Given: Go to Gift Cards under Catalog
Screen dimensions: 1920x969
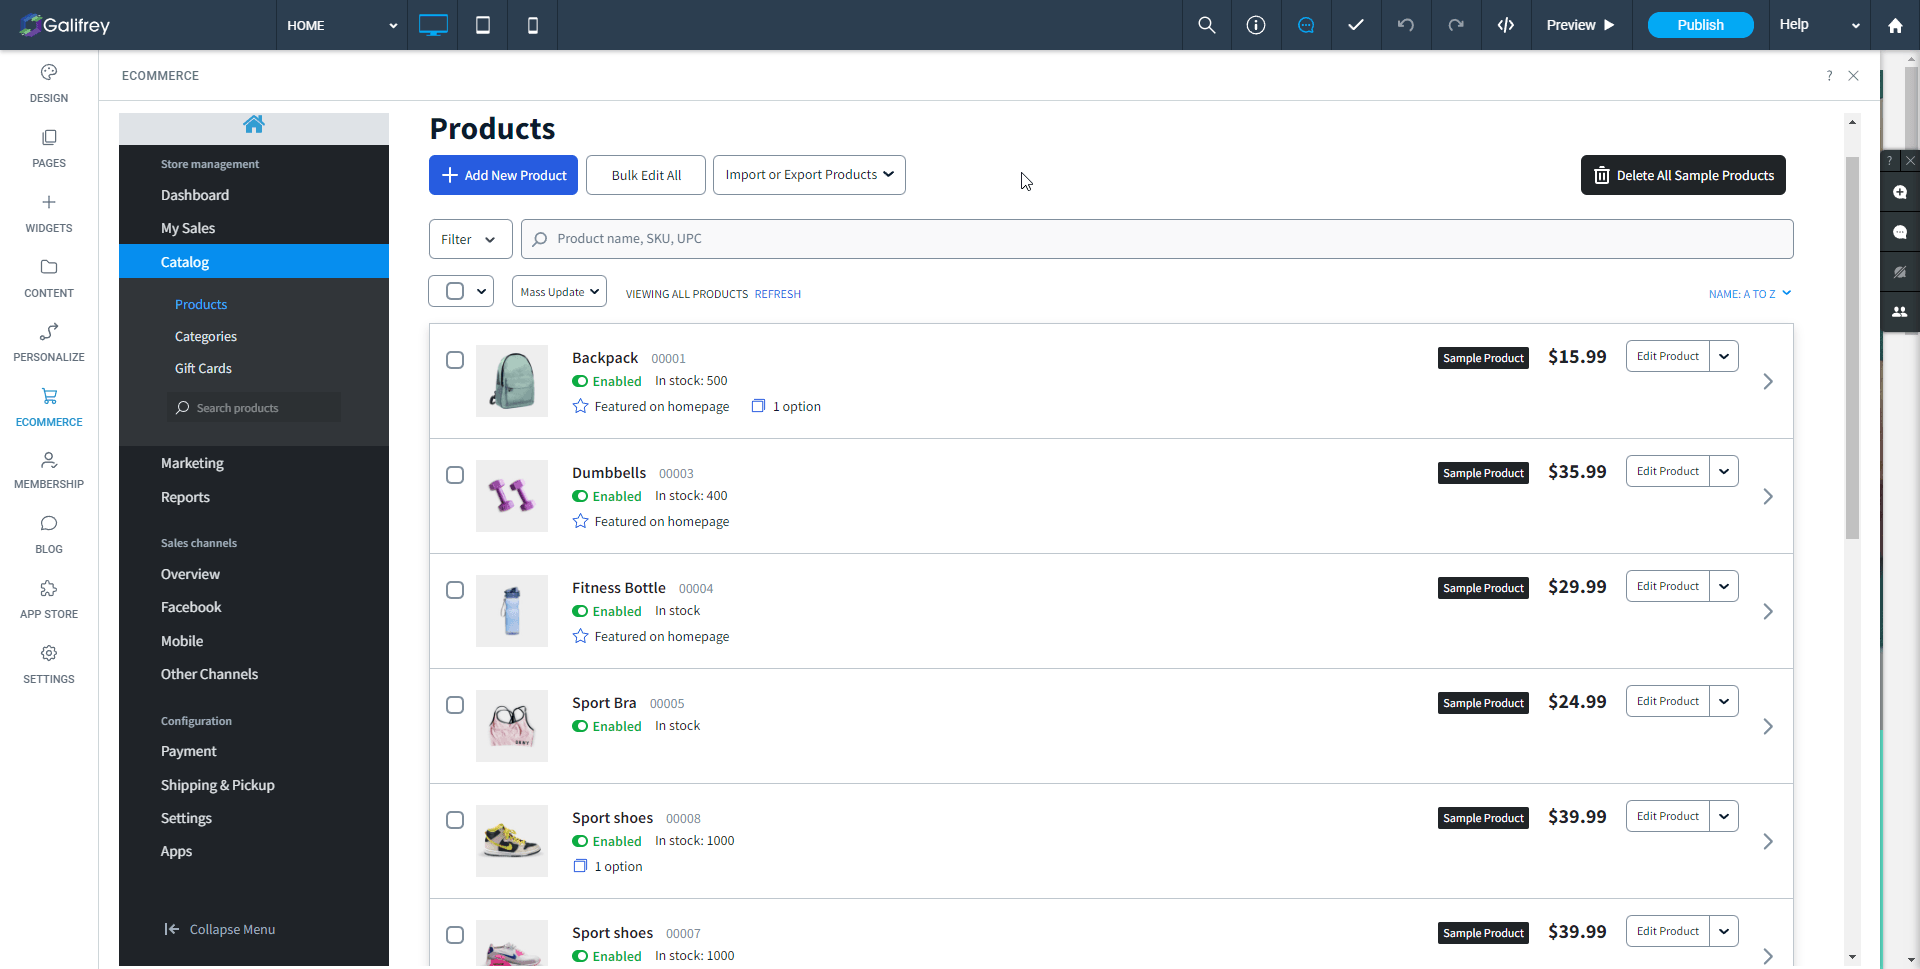Looking at the screenshot, I should pos(203,368).
